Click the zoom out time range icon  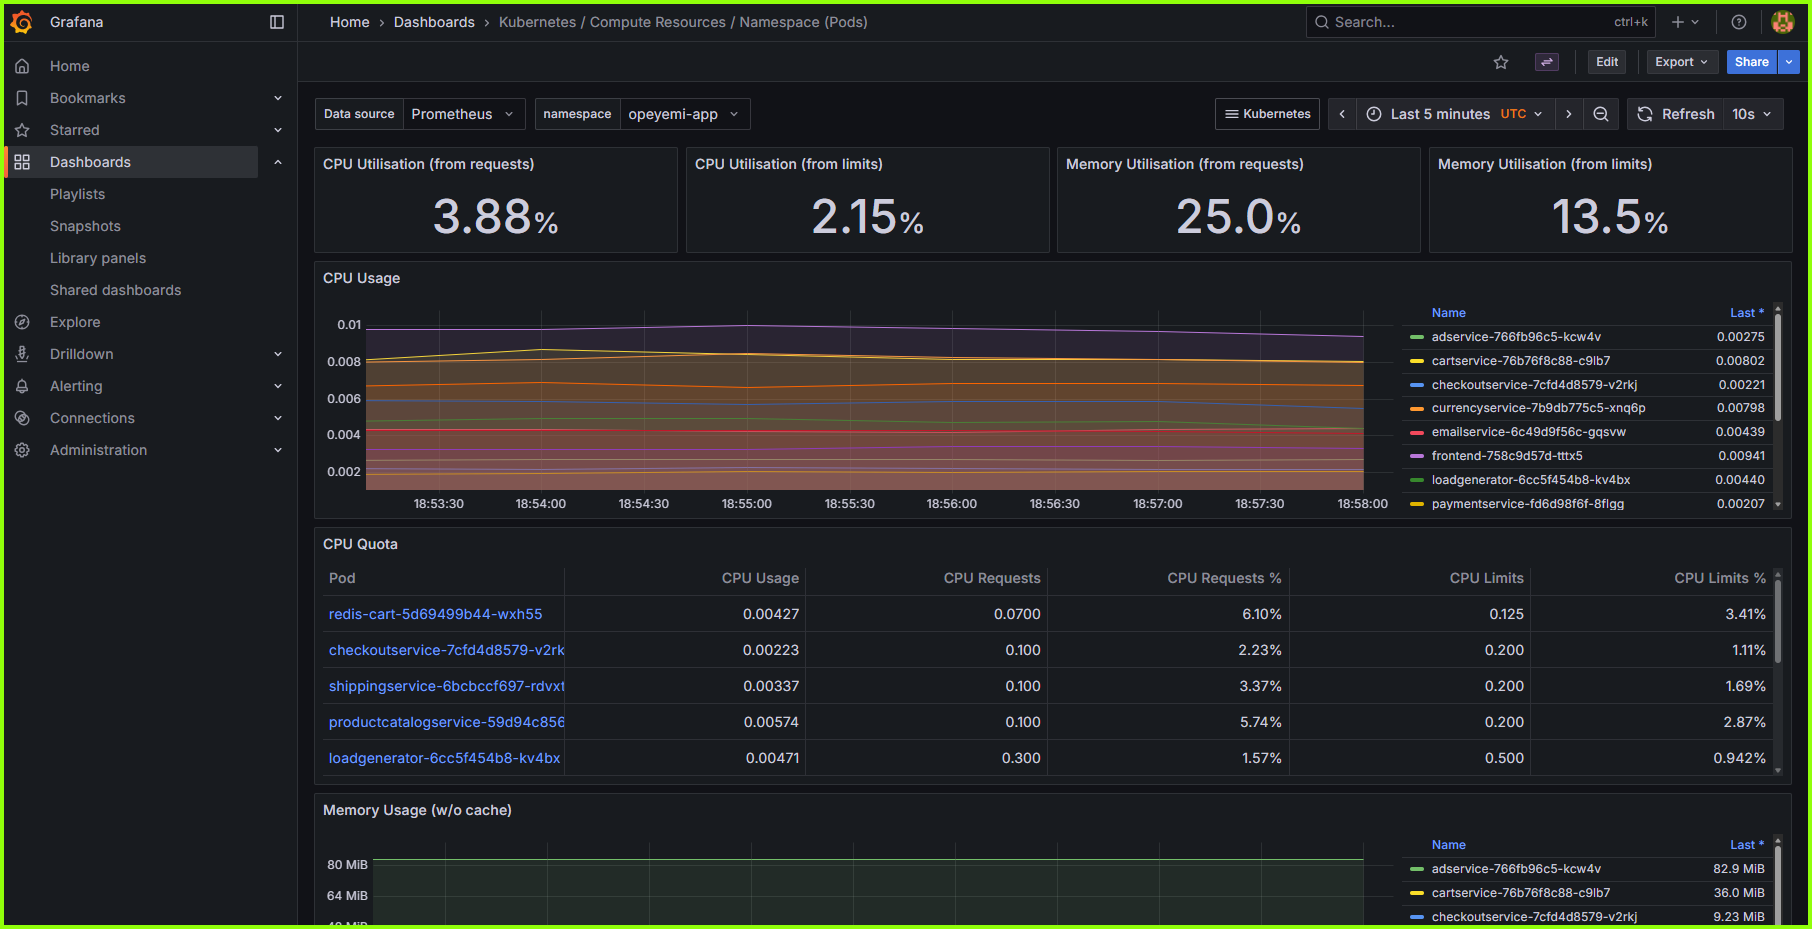point(1600,113)
